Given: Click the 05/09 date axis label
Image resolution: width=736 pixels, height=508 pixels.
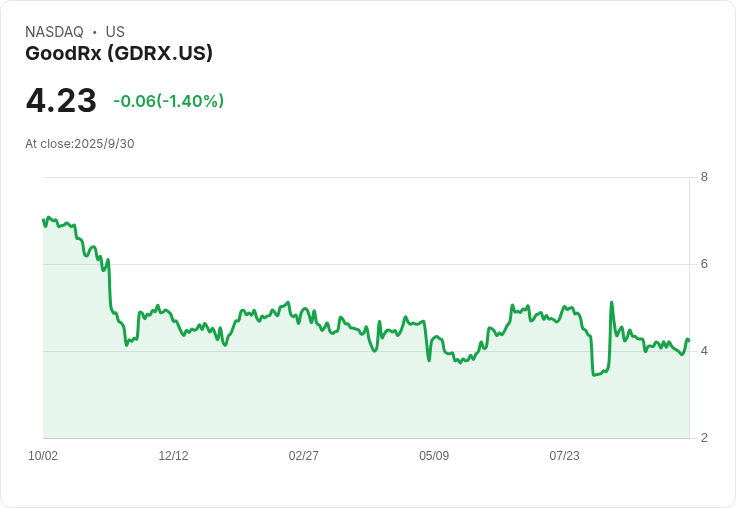Looking at the screenshot, I should click(x=434, y=456).
